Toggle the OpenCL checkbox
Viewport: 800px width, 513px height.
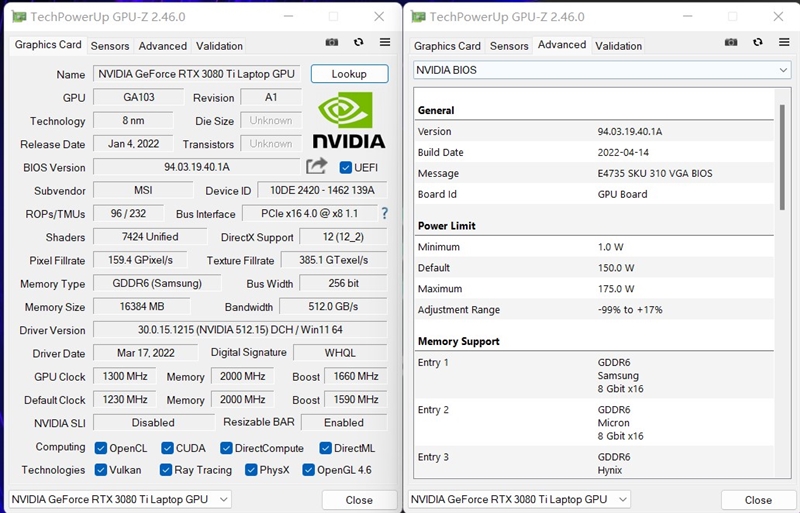tap(101, 448)
